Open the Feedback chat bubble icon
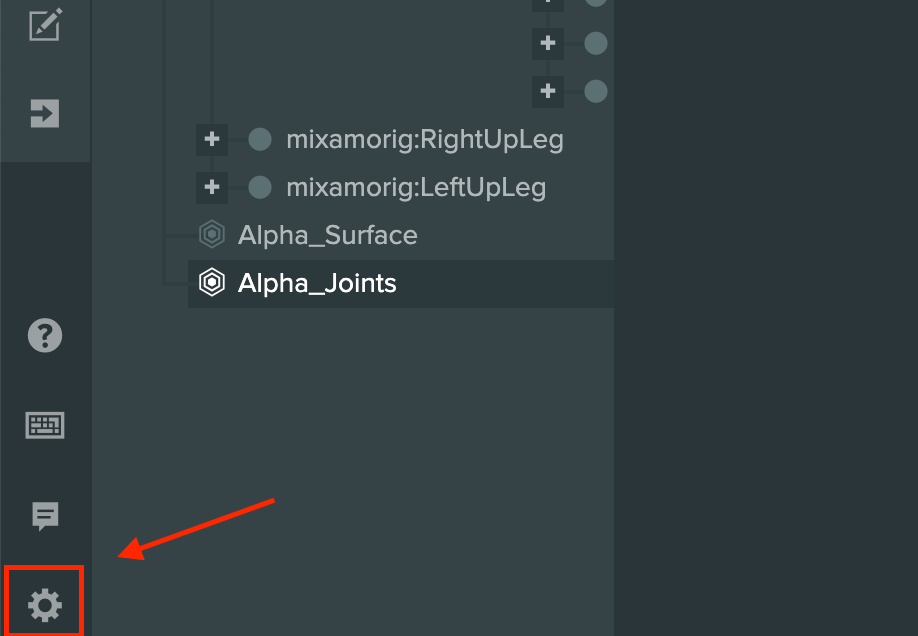The height and width of the screenshot is (636, 918). [45, 516]
